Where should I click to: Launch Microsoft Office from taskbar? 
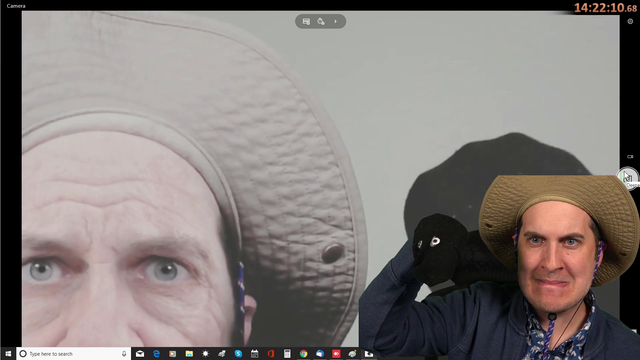pyautogui.click(x=271, y=354)
